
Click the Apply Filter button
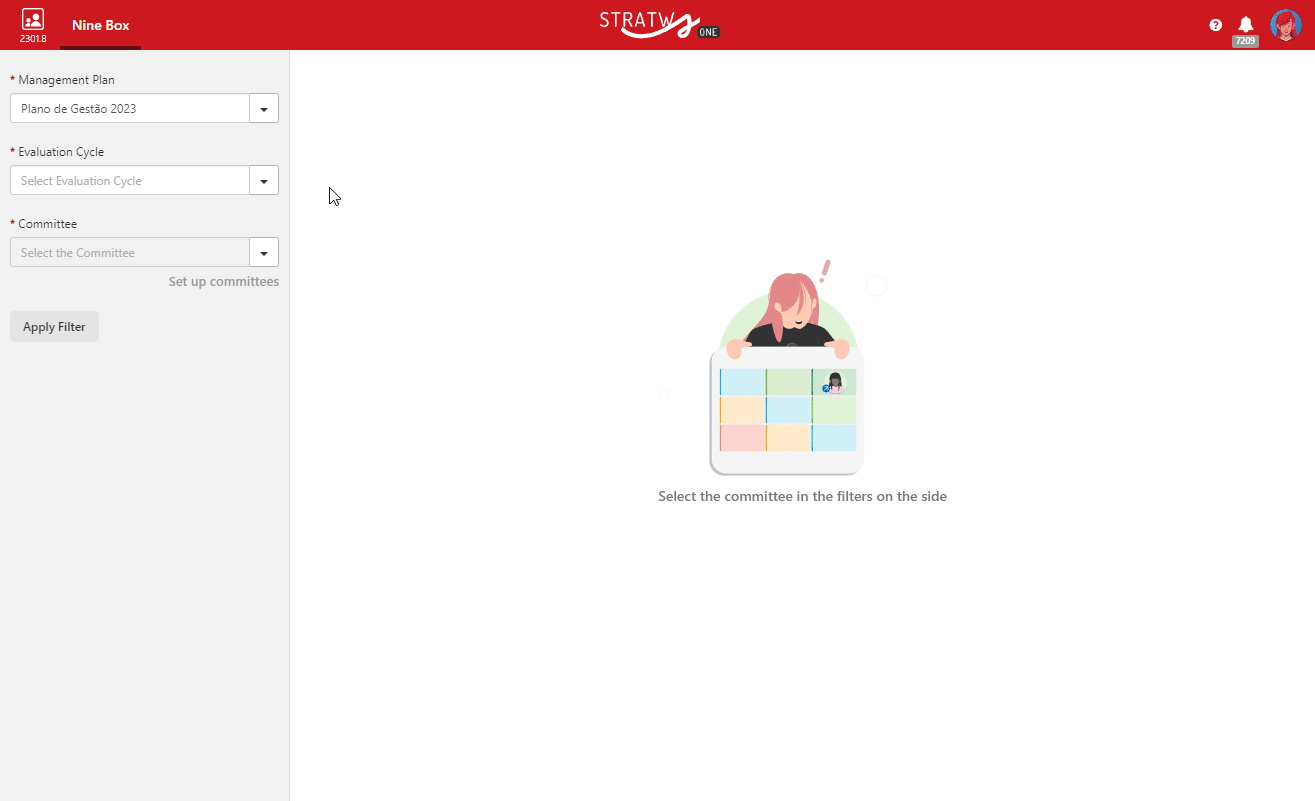tap(54, 327)
